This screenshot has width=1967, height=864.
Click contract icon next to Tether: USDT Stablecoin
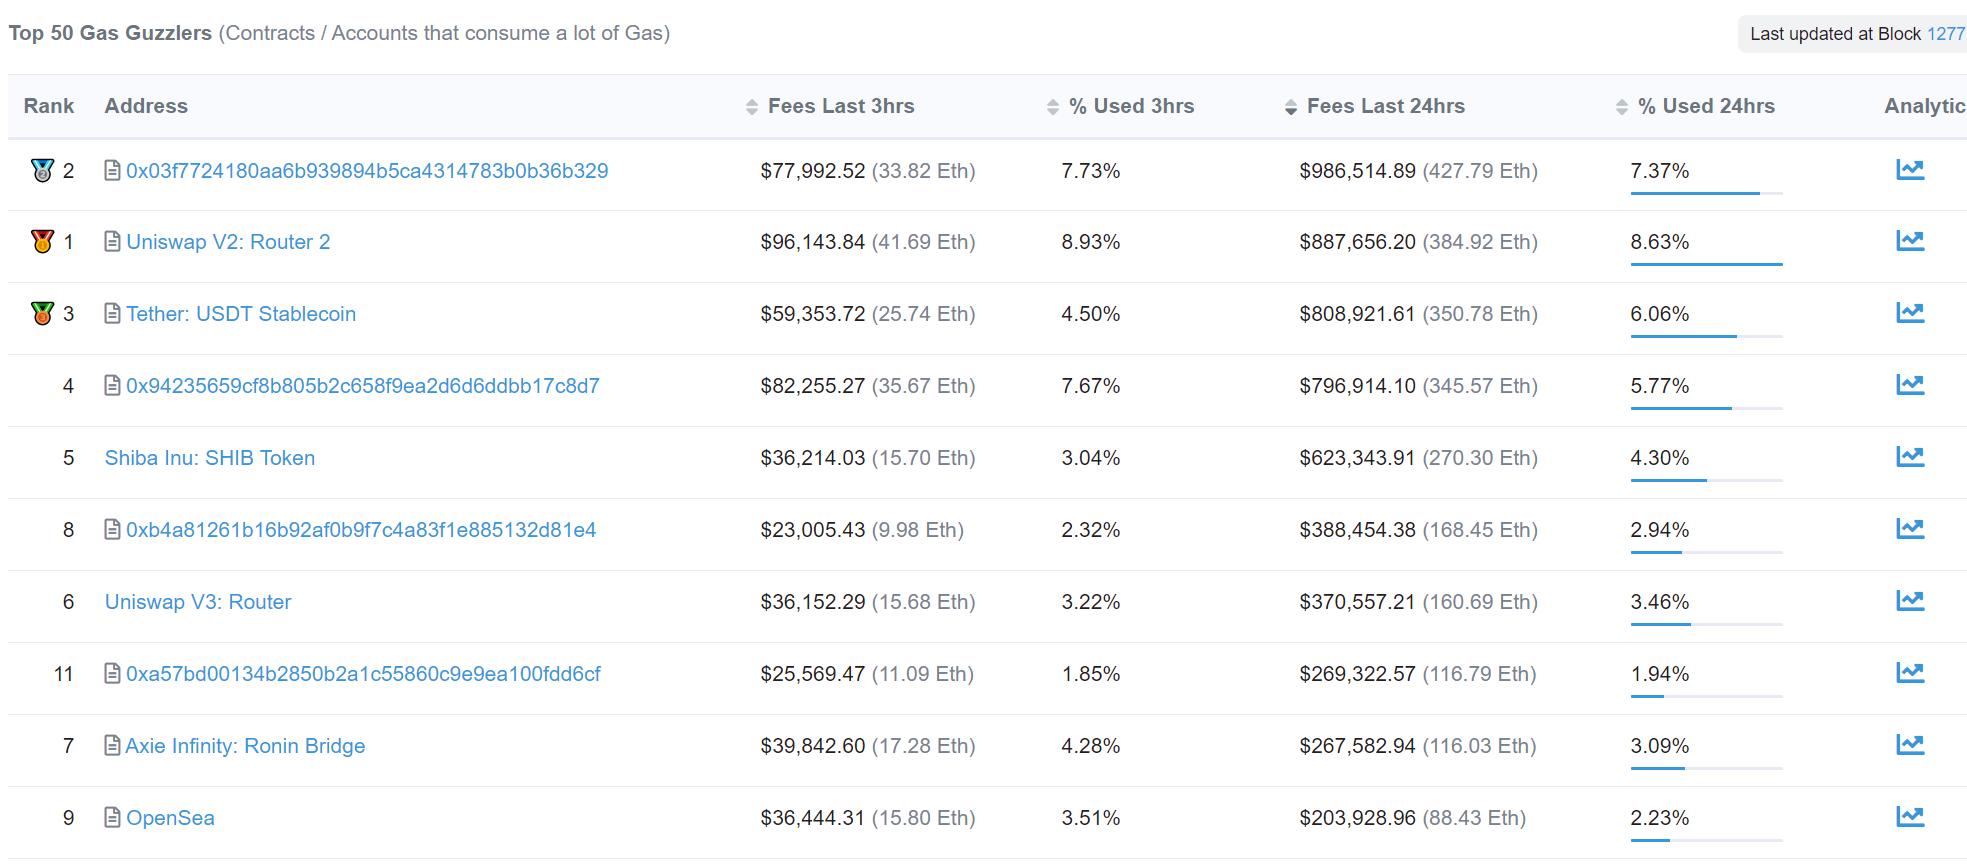click(x=113, y=314)
